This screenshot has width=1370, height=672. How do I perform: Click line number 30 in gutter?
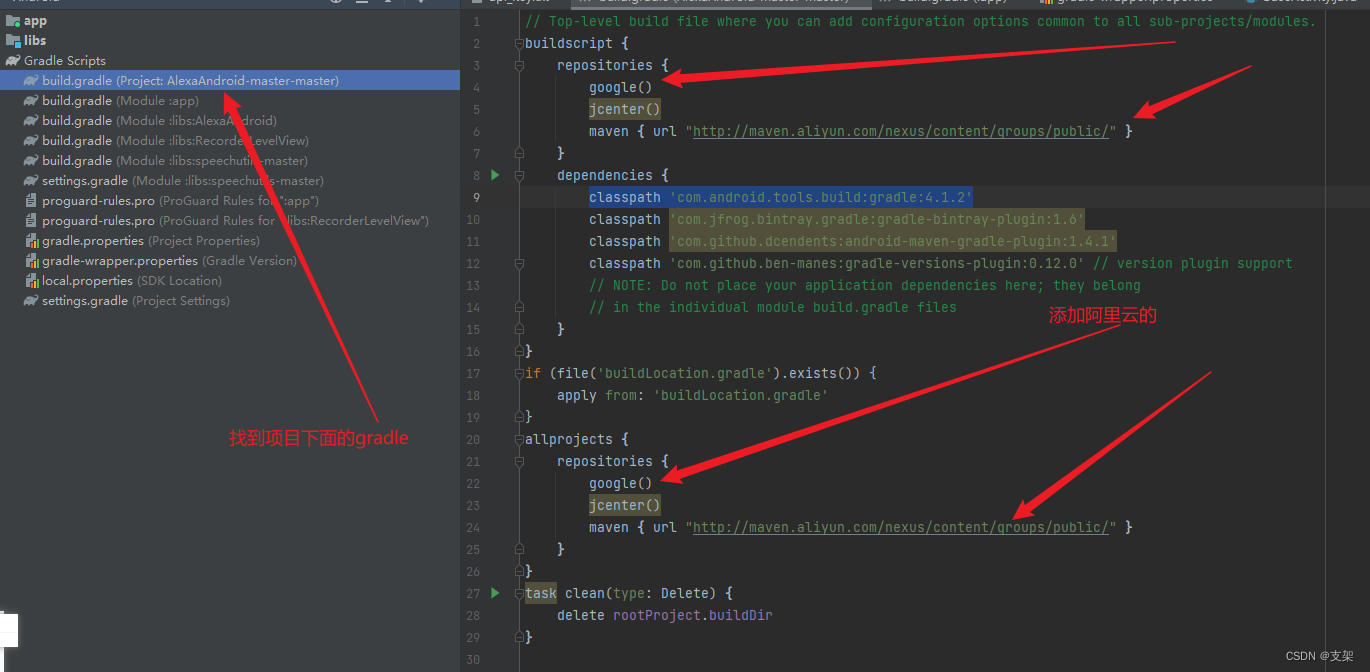pyautogui.click(x=473, y=659)
